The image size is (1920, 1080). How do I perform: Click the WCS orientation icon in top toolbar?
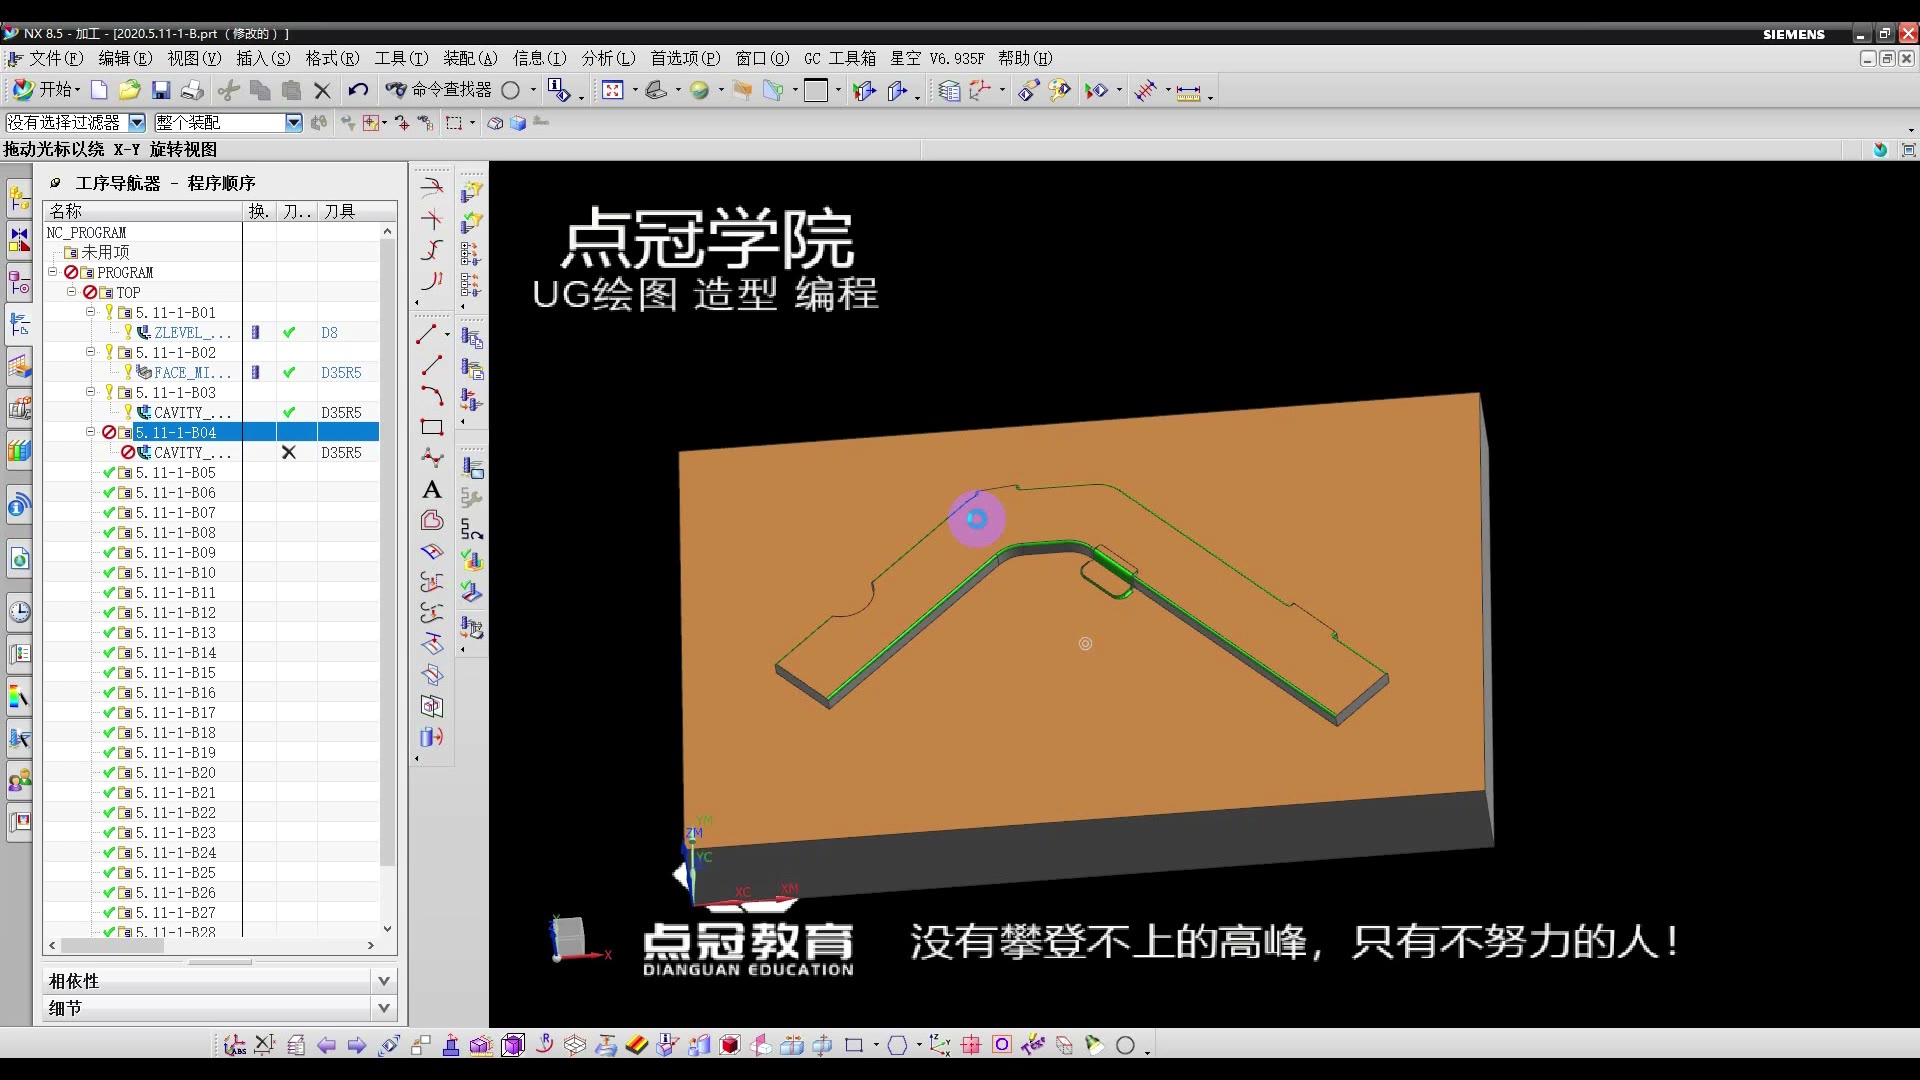(980, 91)
